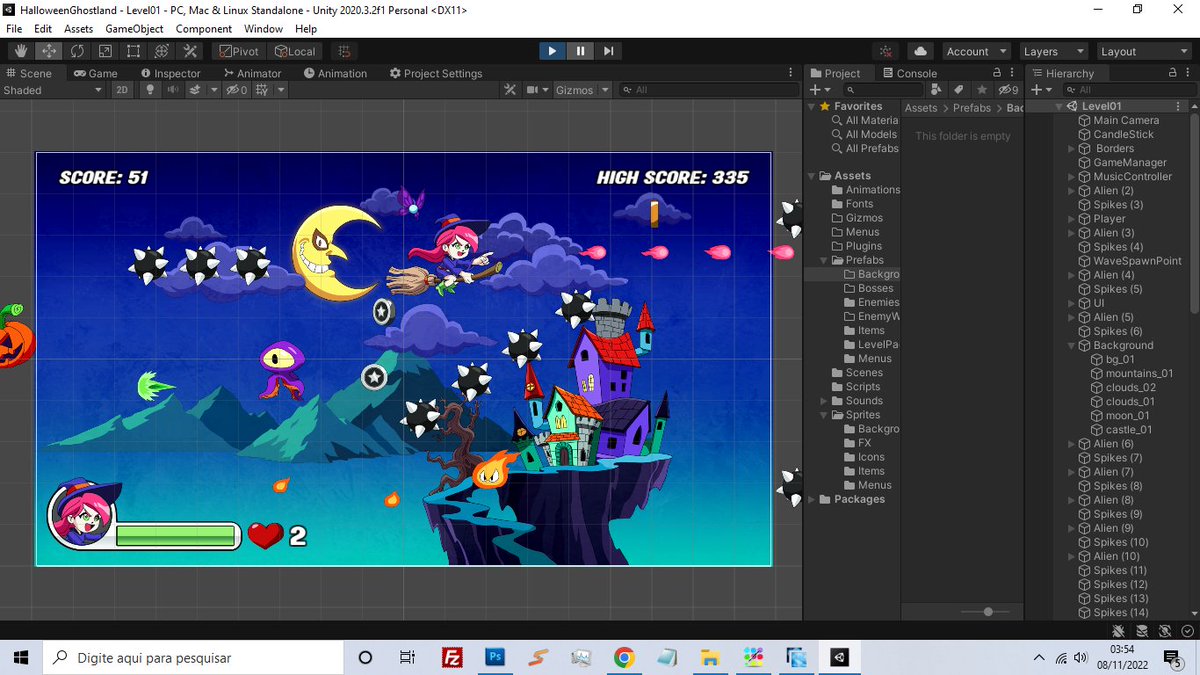Click the Hierarchy search field
Viewport: 1200px width, 675px height.
[x=1128, y=90]
